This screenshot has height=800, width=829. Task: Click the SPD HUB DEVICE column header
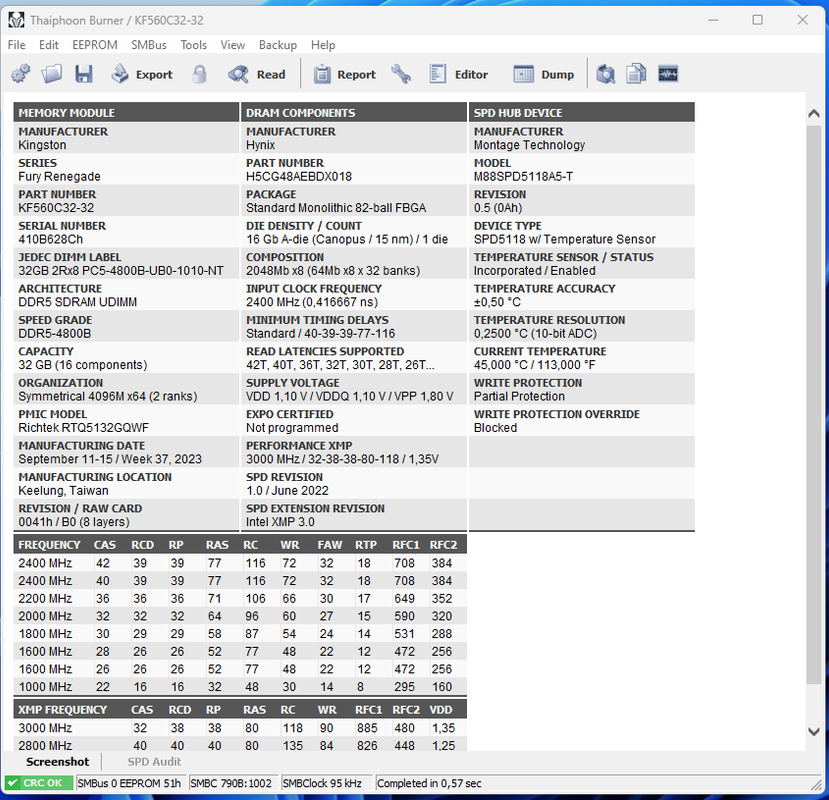pyautogui.click(x=582, y=113)
